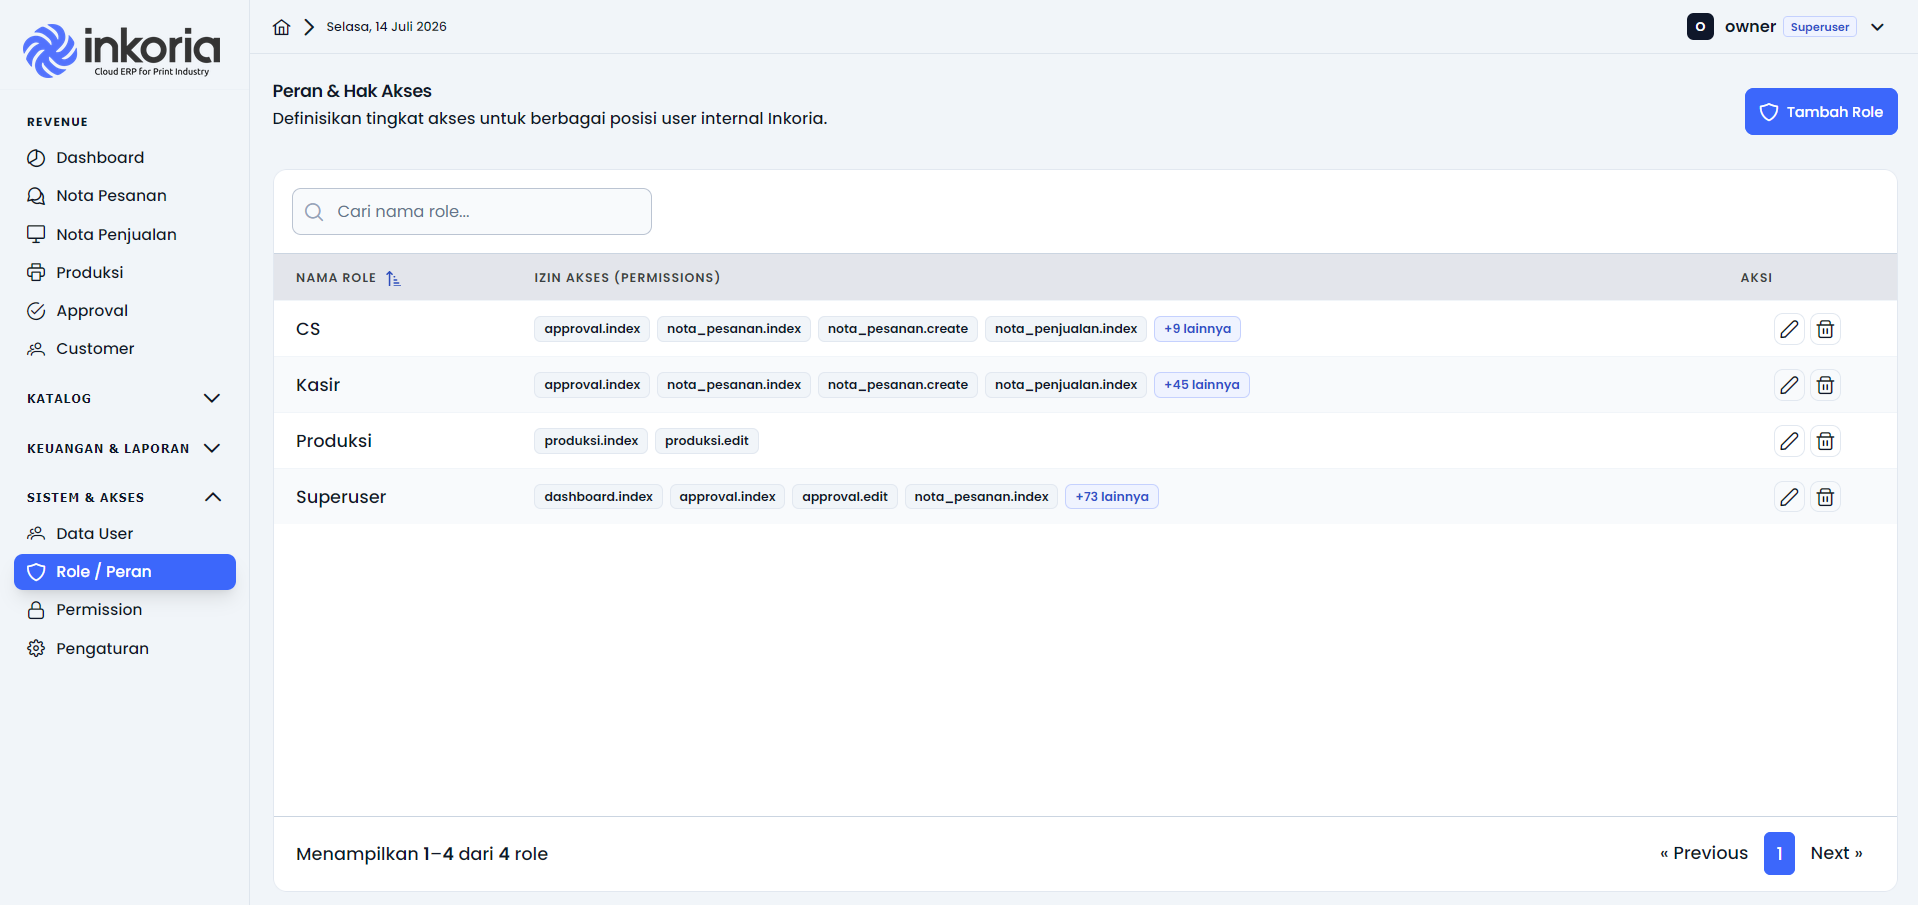Edit the Superuser role with pencil icon

click(x=1789, y=497)
